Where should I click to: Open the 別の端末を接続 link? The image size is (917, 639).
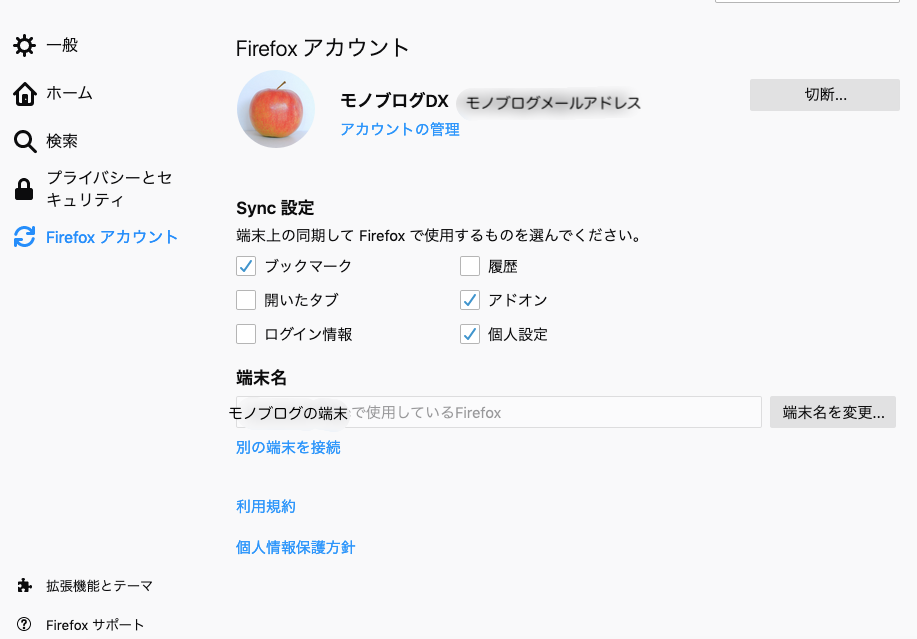(288, 447)
